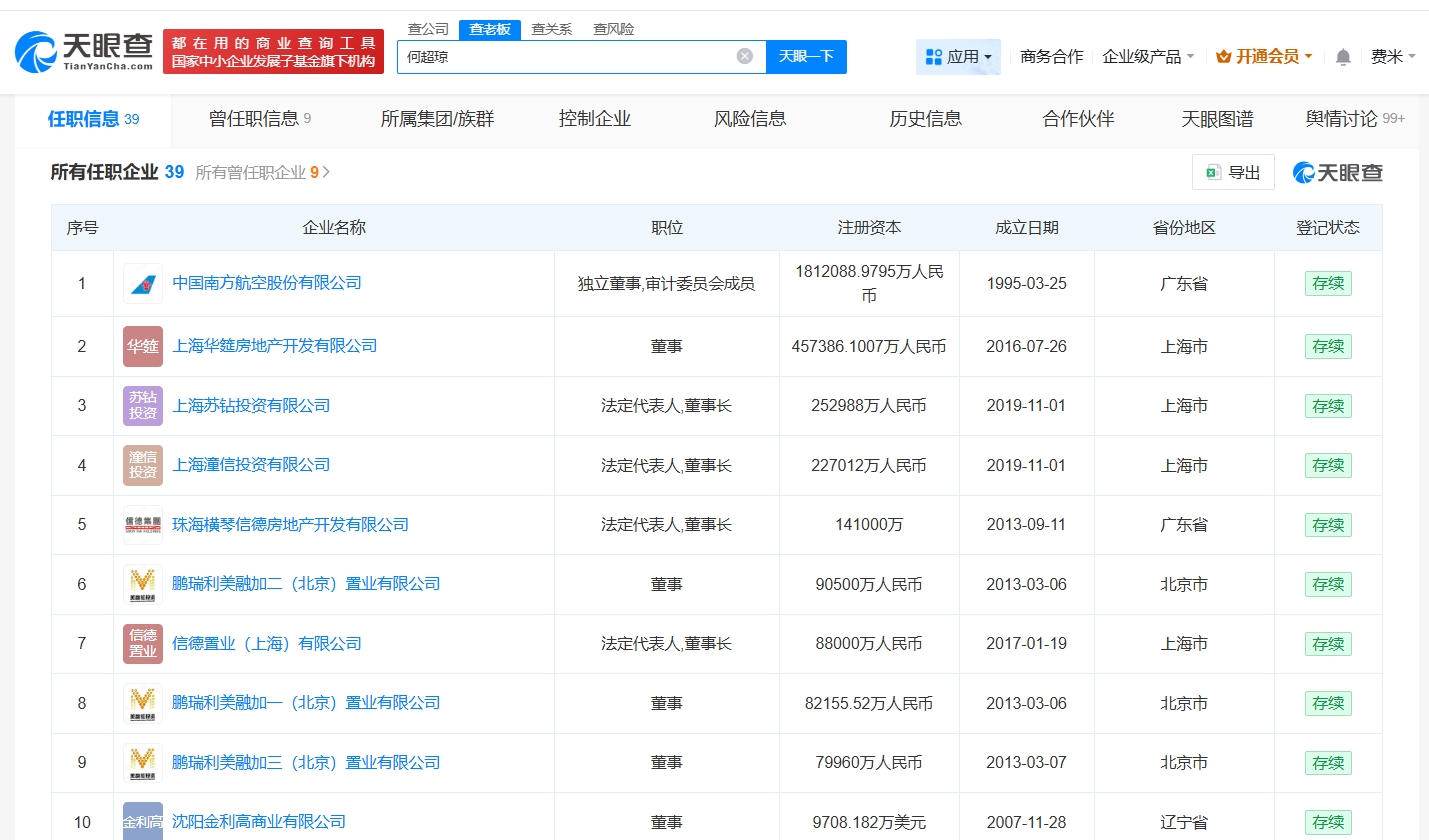Viewport: 1429px width, 840px height.
Task: Open the 风险信息 tab
Action: (750, 119)
